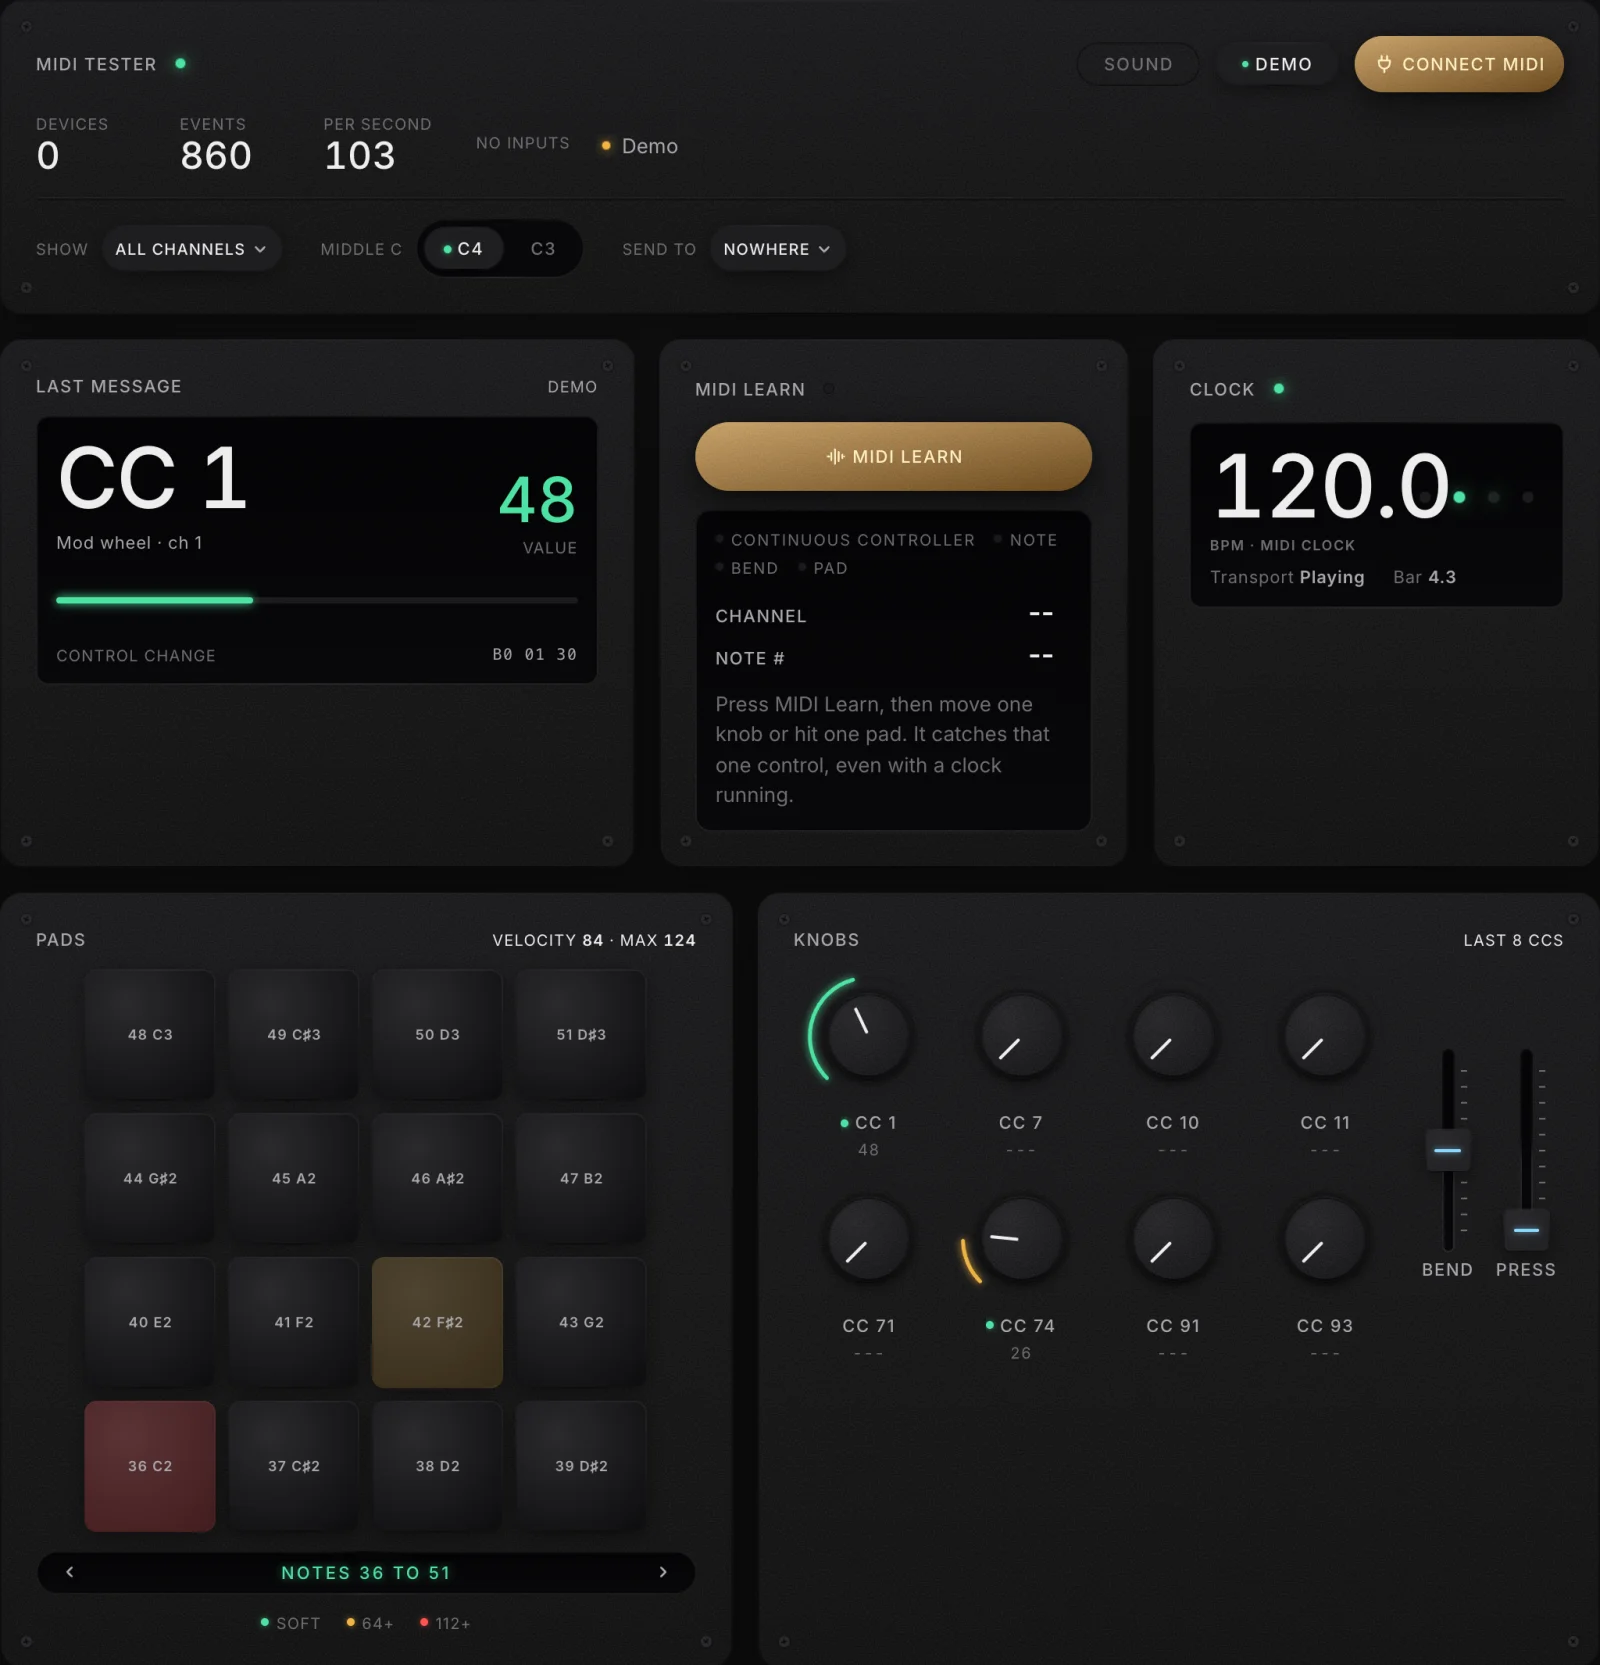Image resolution: width=1600 pixels, height=1665 pixels.
Task: Trigger pad 45 A2
Action: [x=294, y=1178]
